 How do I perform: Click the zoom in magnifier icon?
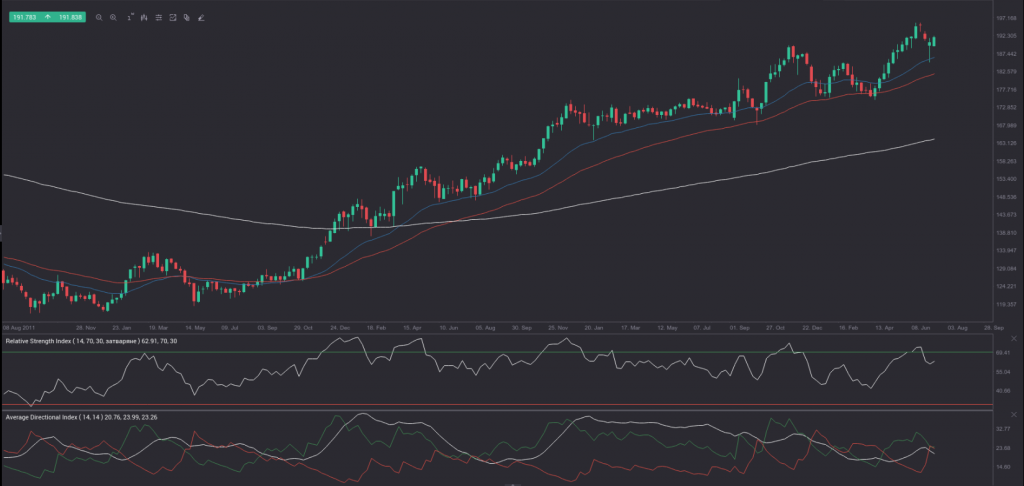tap(113, 18)
